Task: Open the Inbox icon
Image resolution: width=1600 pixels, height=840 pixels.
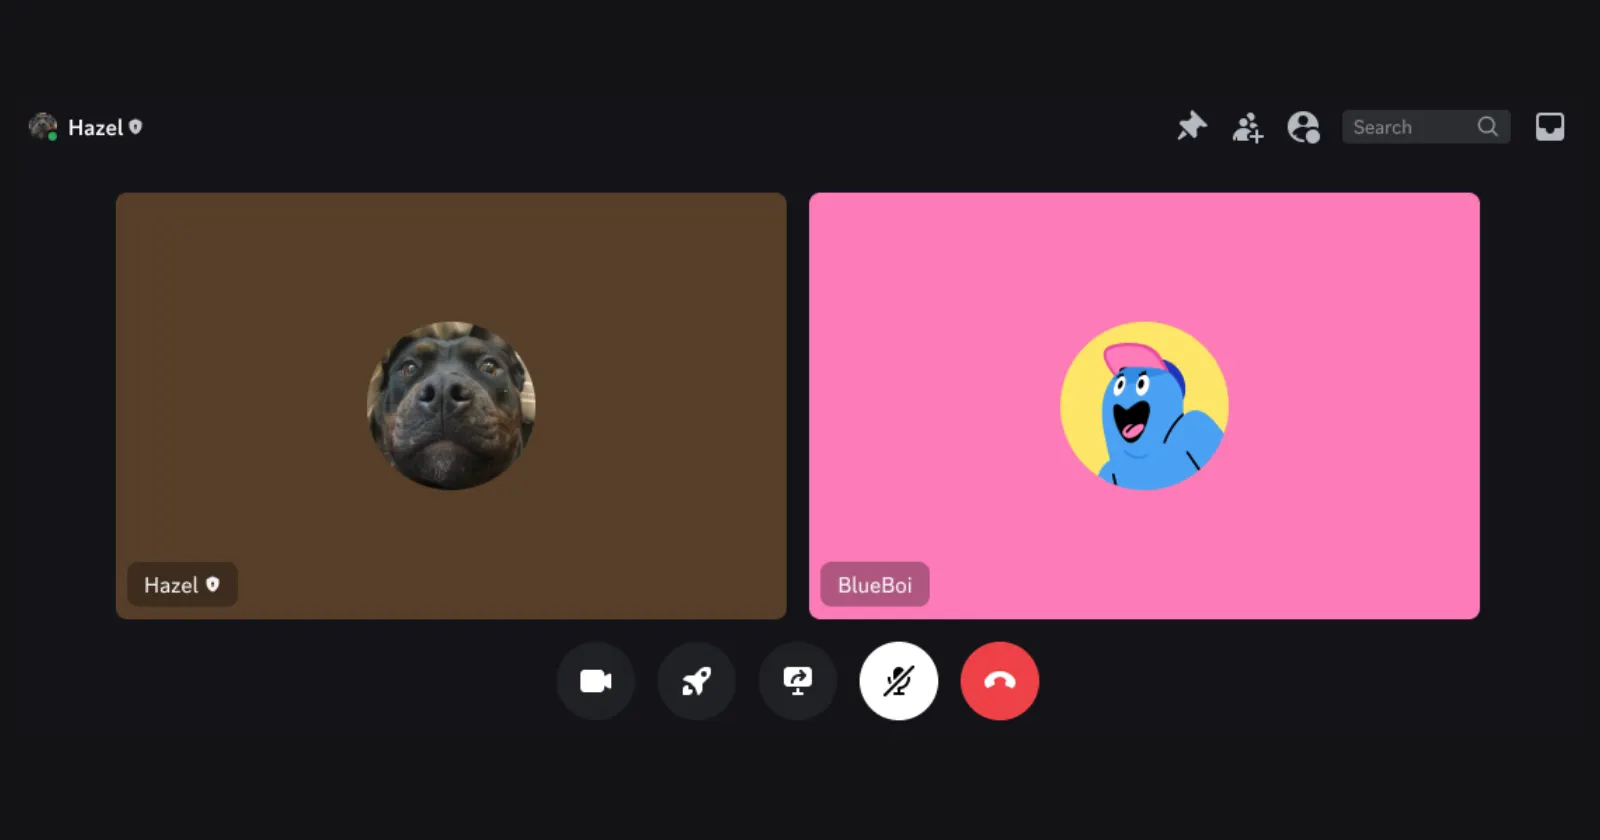Action: point(1549,127)
